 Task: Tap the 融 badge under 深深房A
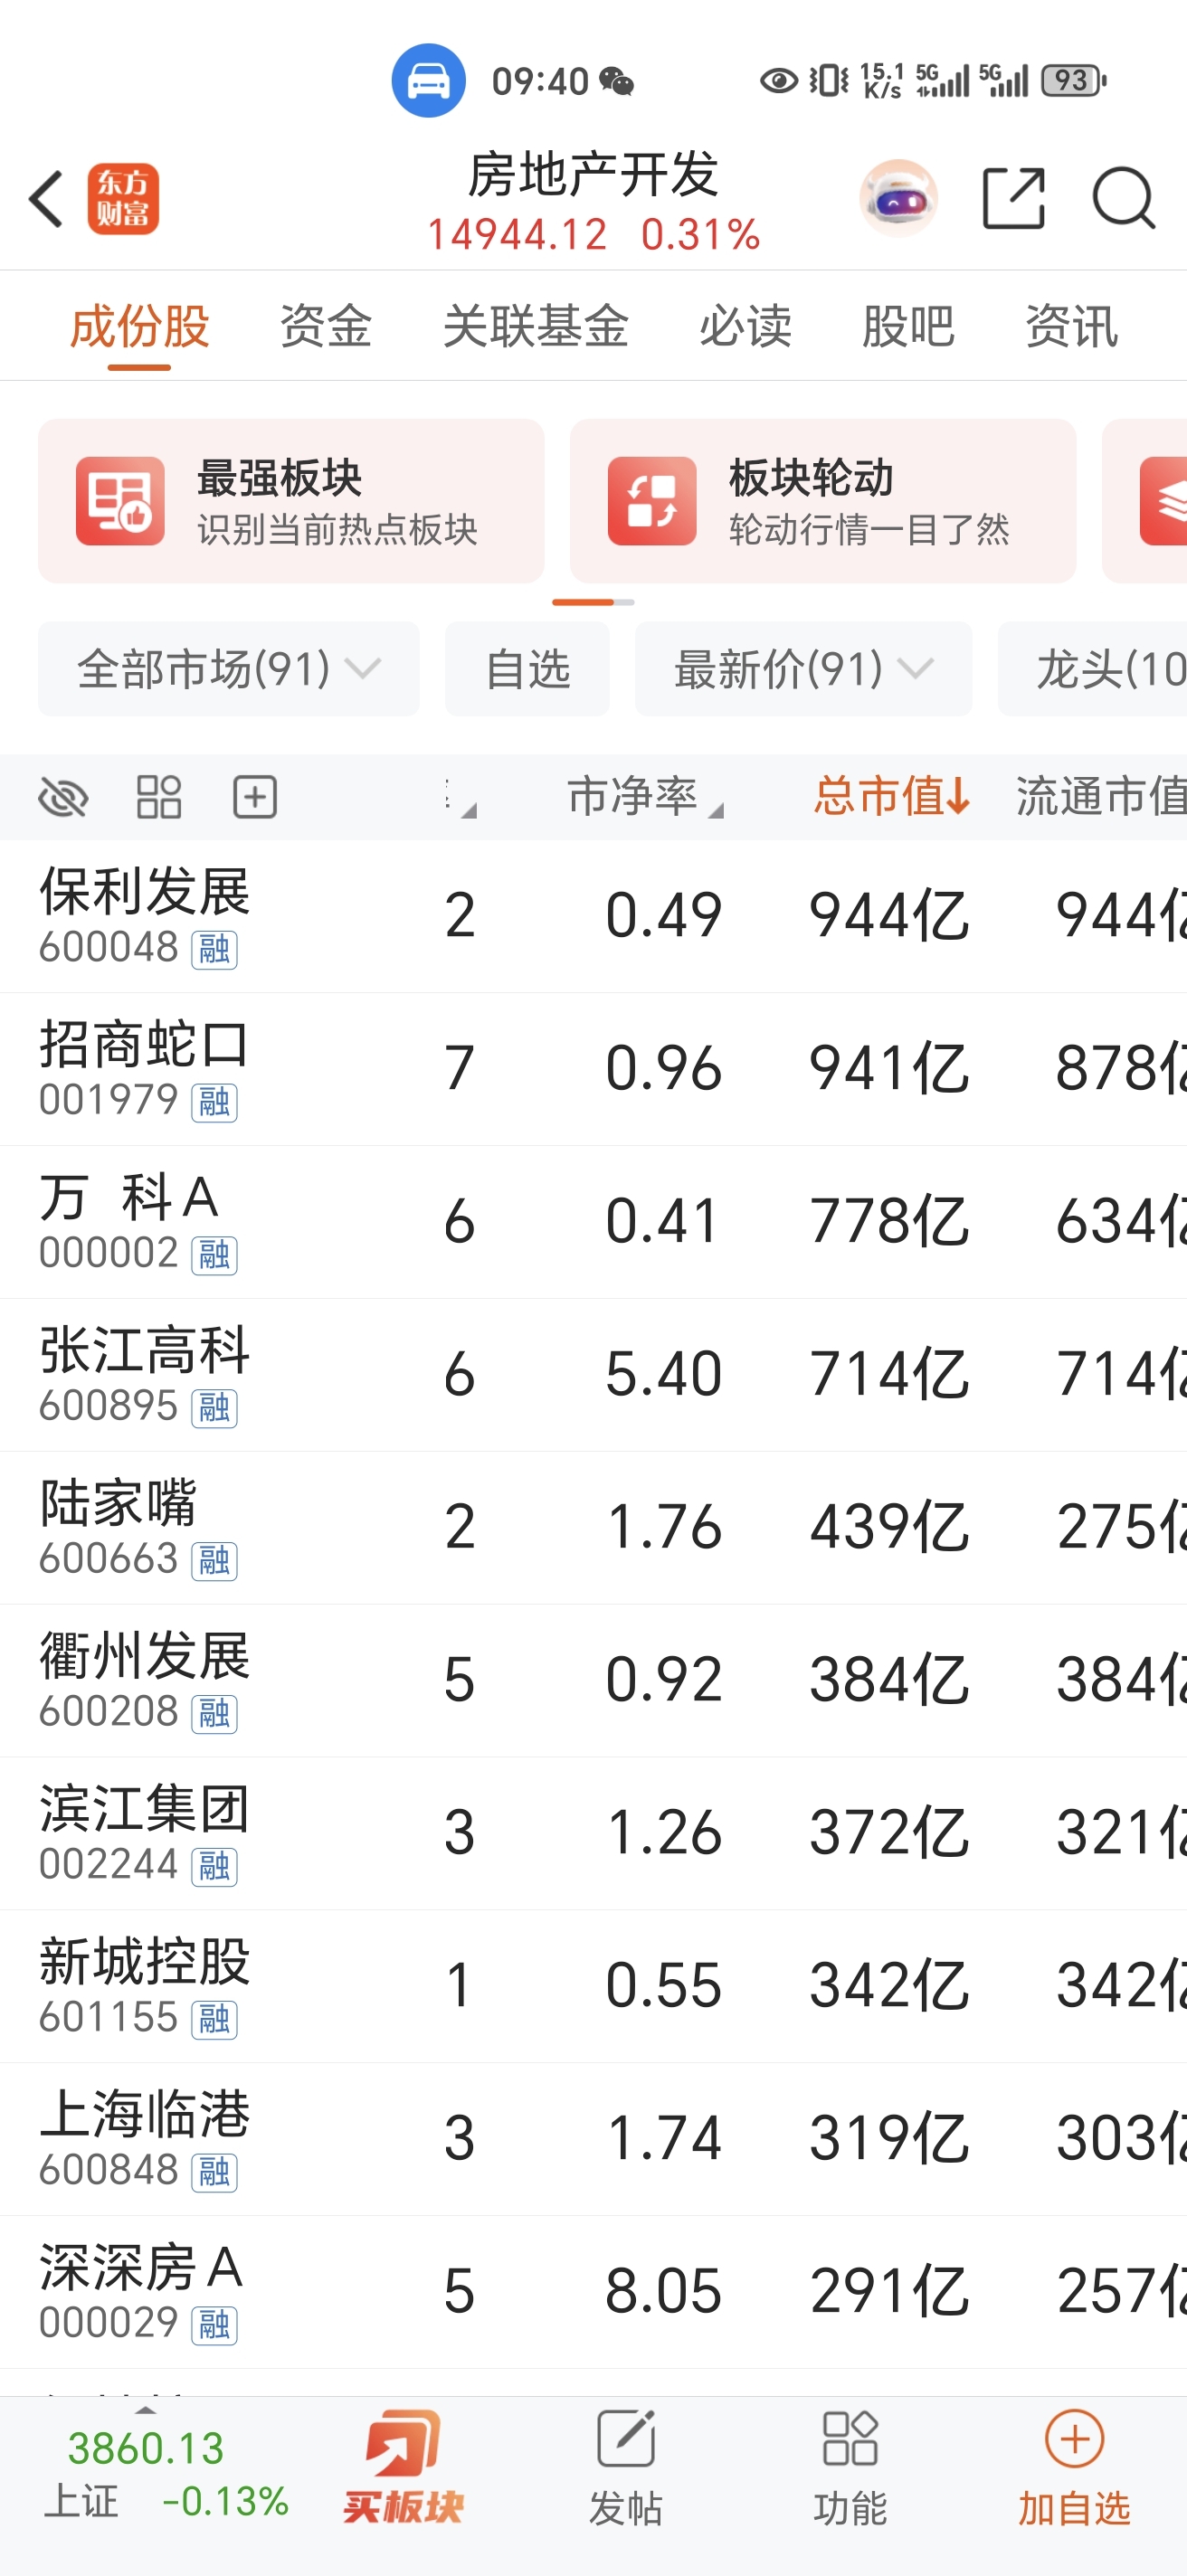[x=214, y=2326]
